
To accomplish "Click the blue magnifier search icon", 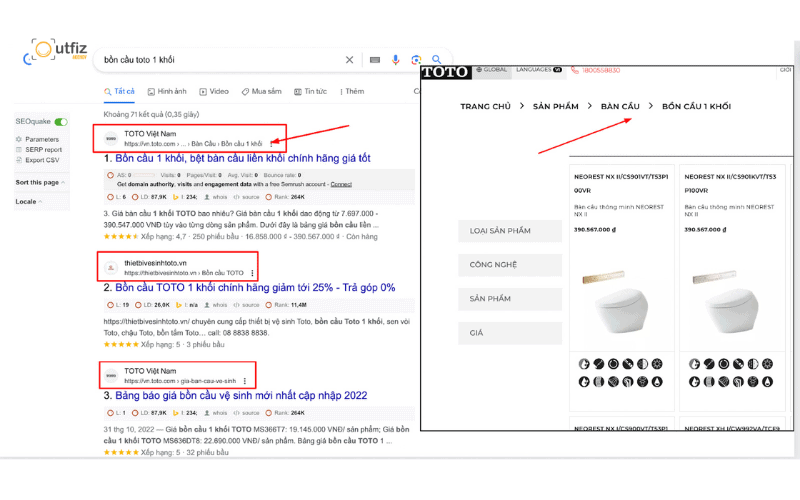I will coord(436,59).
